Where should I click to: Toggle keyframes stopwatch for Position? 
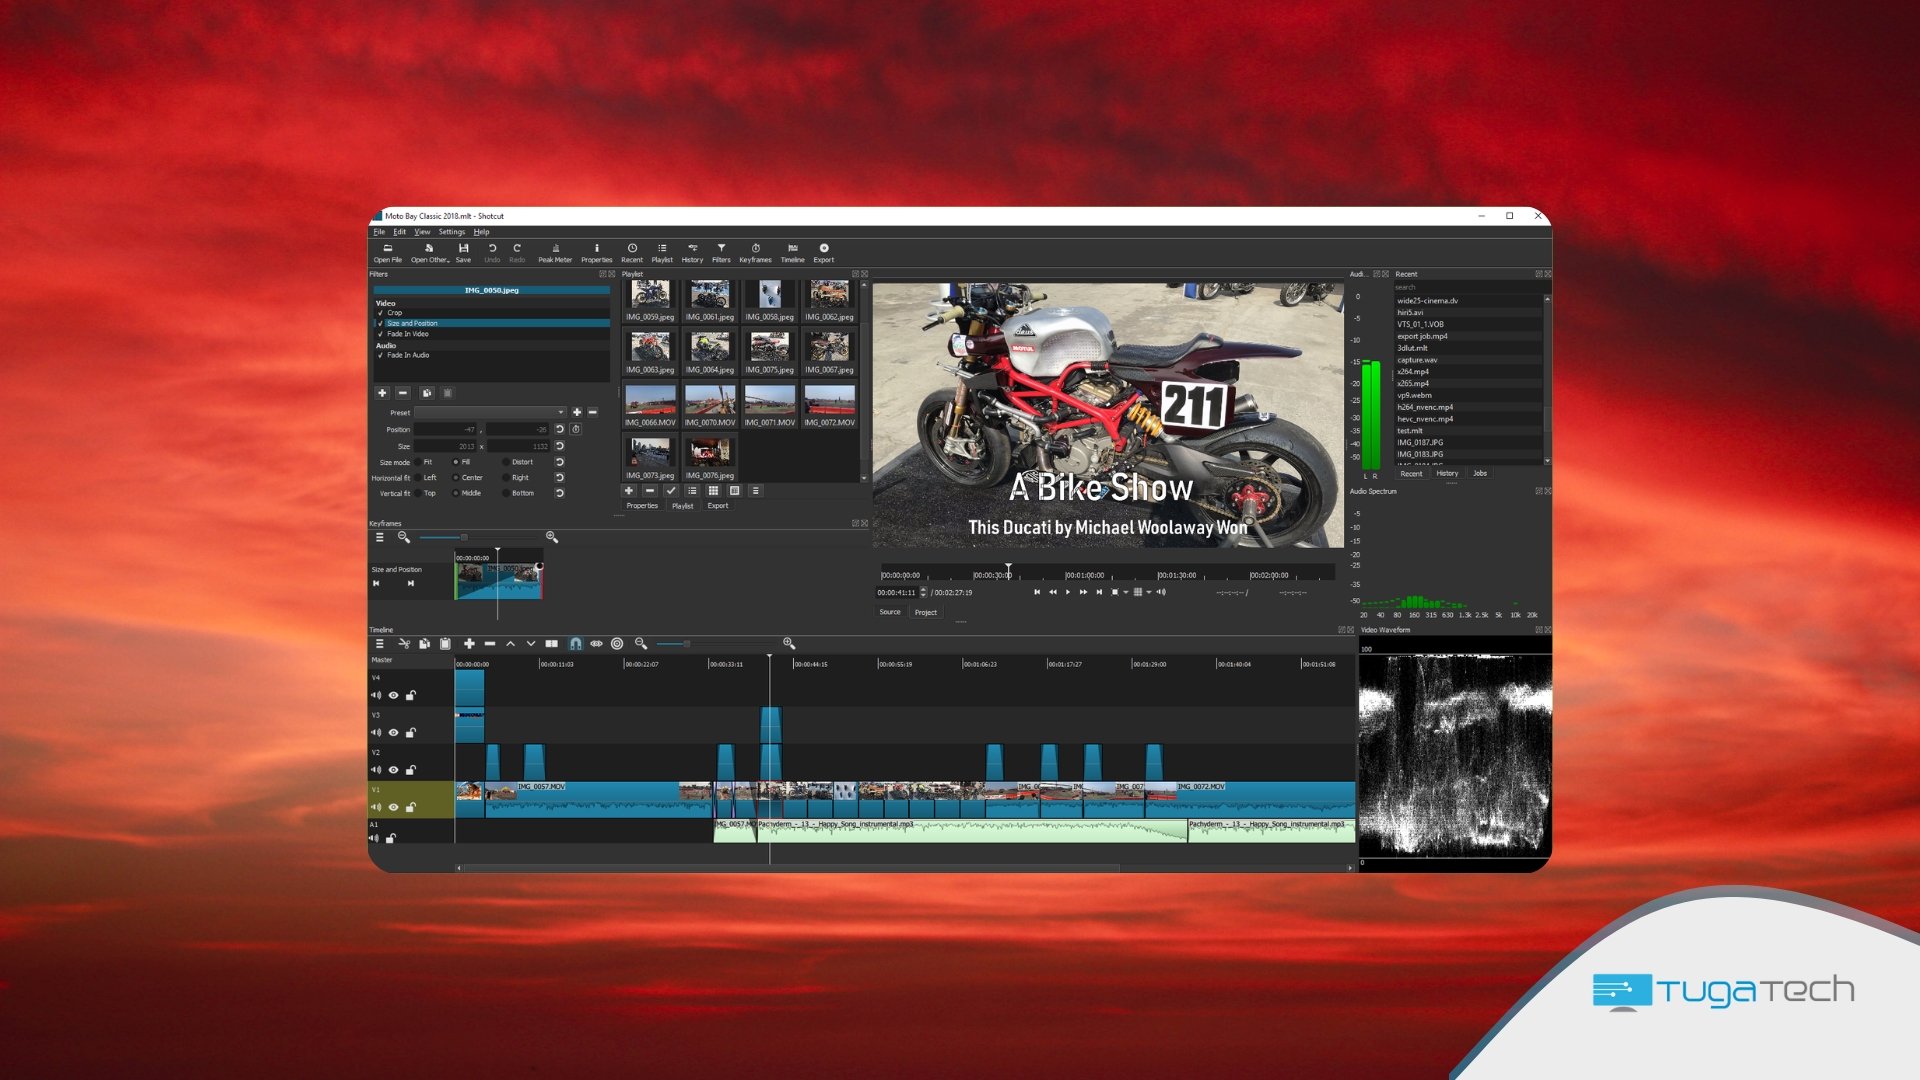tap(576, 429)
